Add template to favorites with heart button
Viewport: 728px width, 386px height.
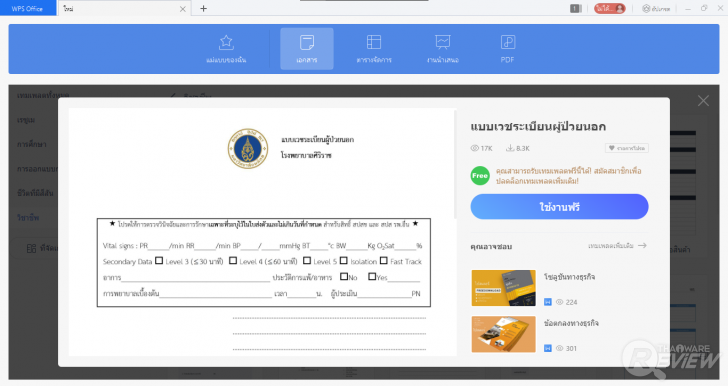click(x=627, y=148)
